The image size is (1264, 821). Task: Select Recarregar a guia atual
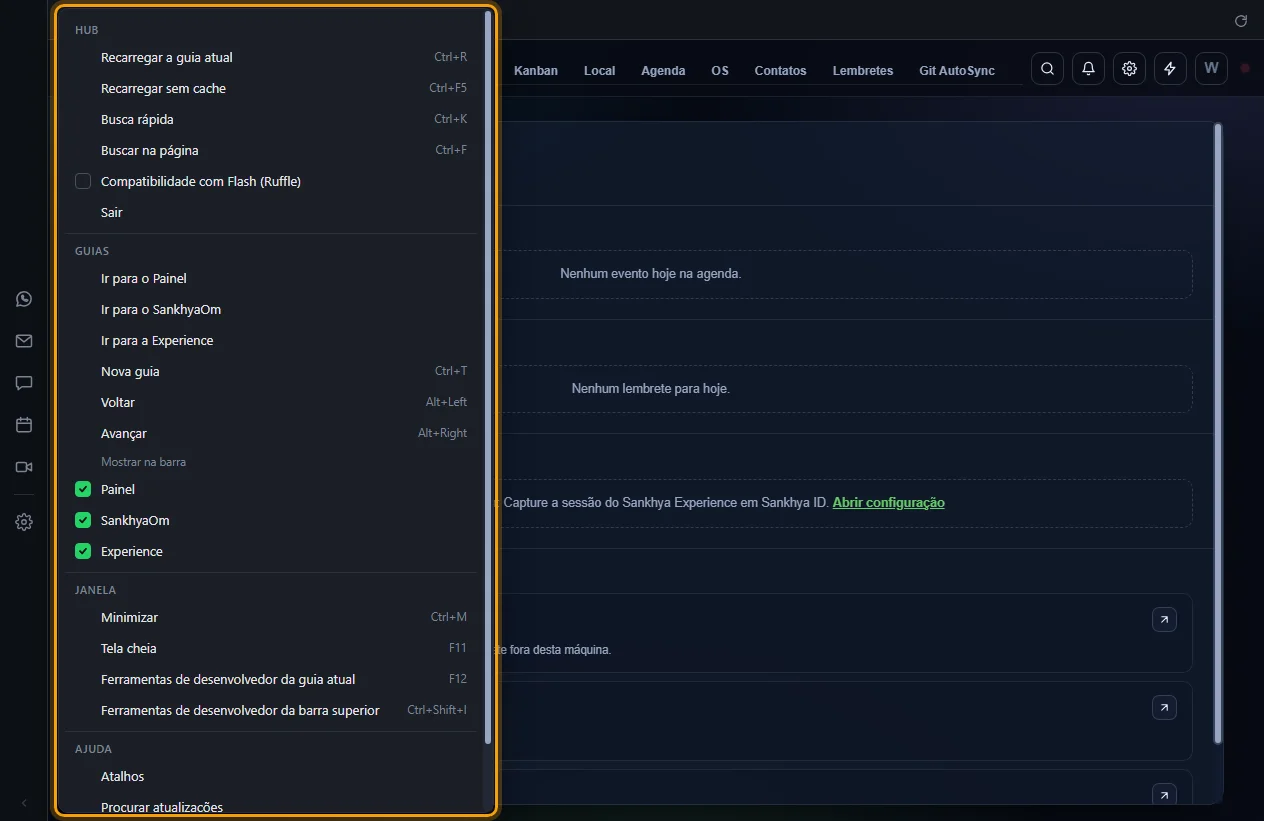(271, 57)
